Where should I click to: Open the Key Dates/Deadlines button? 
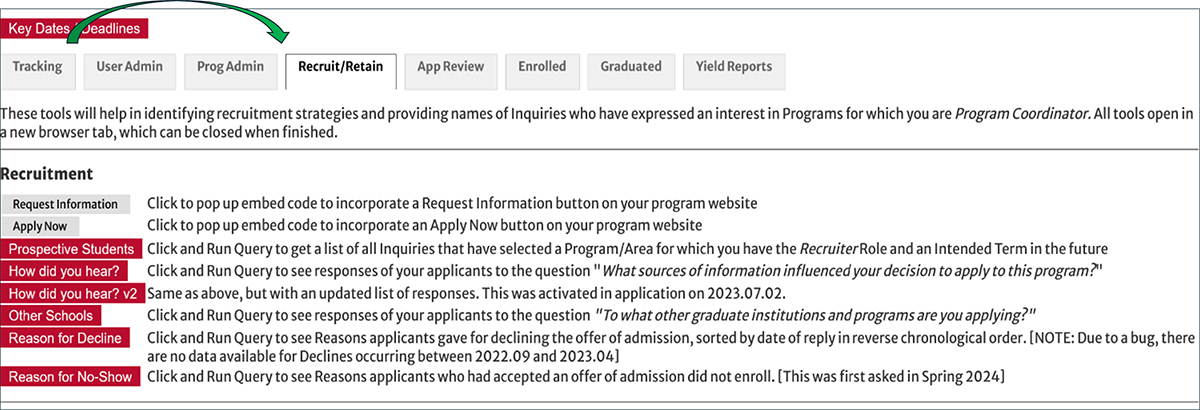pos(75,29)
